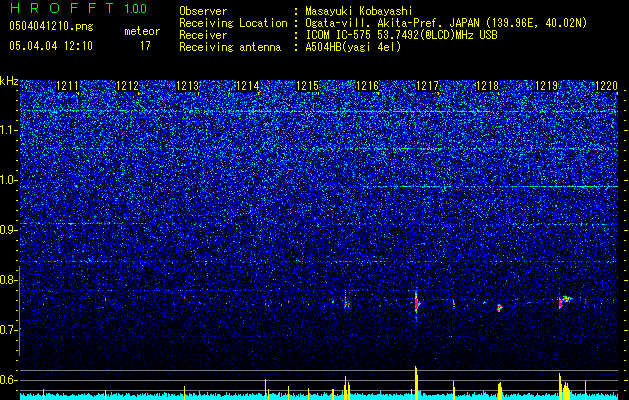629x400 pixels.
Task: Click the Receiving Location label
Action: (x=233, y=23)
